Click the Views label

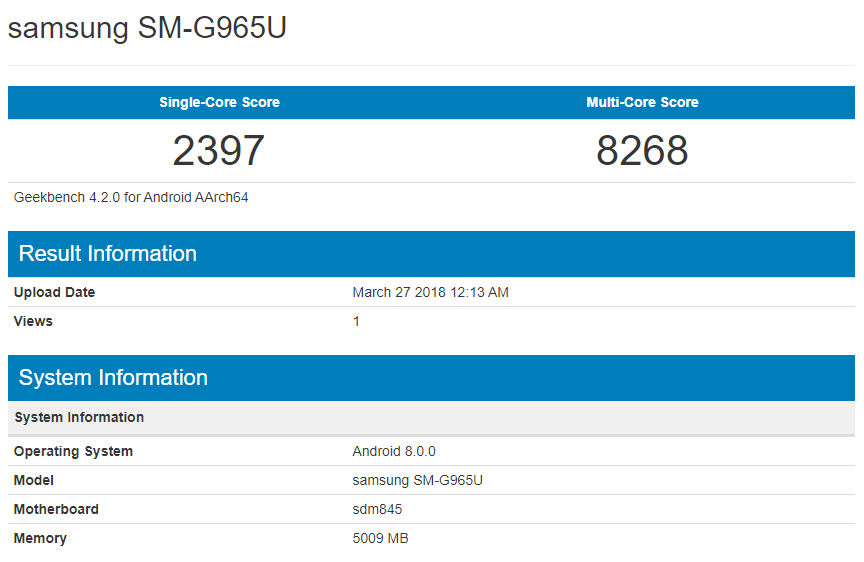tap(33, 321)
